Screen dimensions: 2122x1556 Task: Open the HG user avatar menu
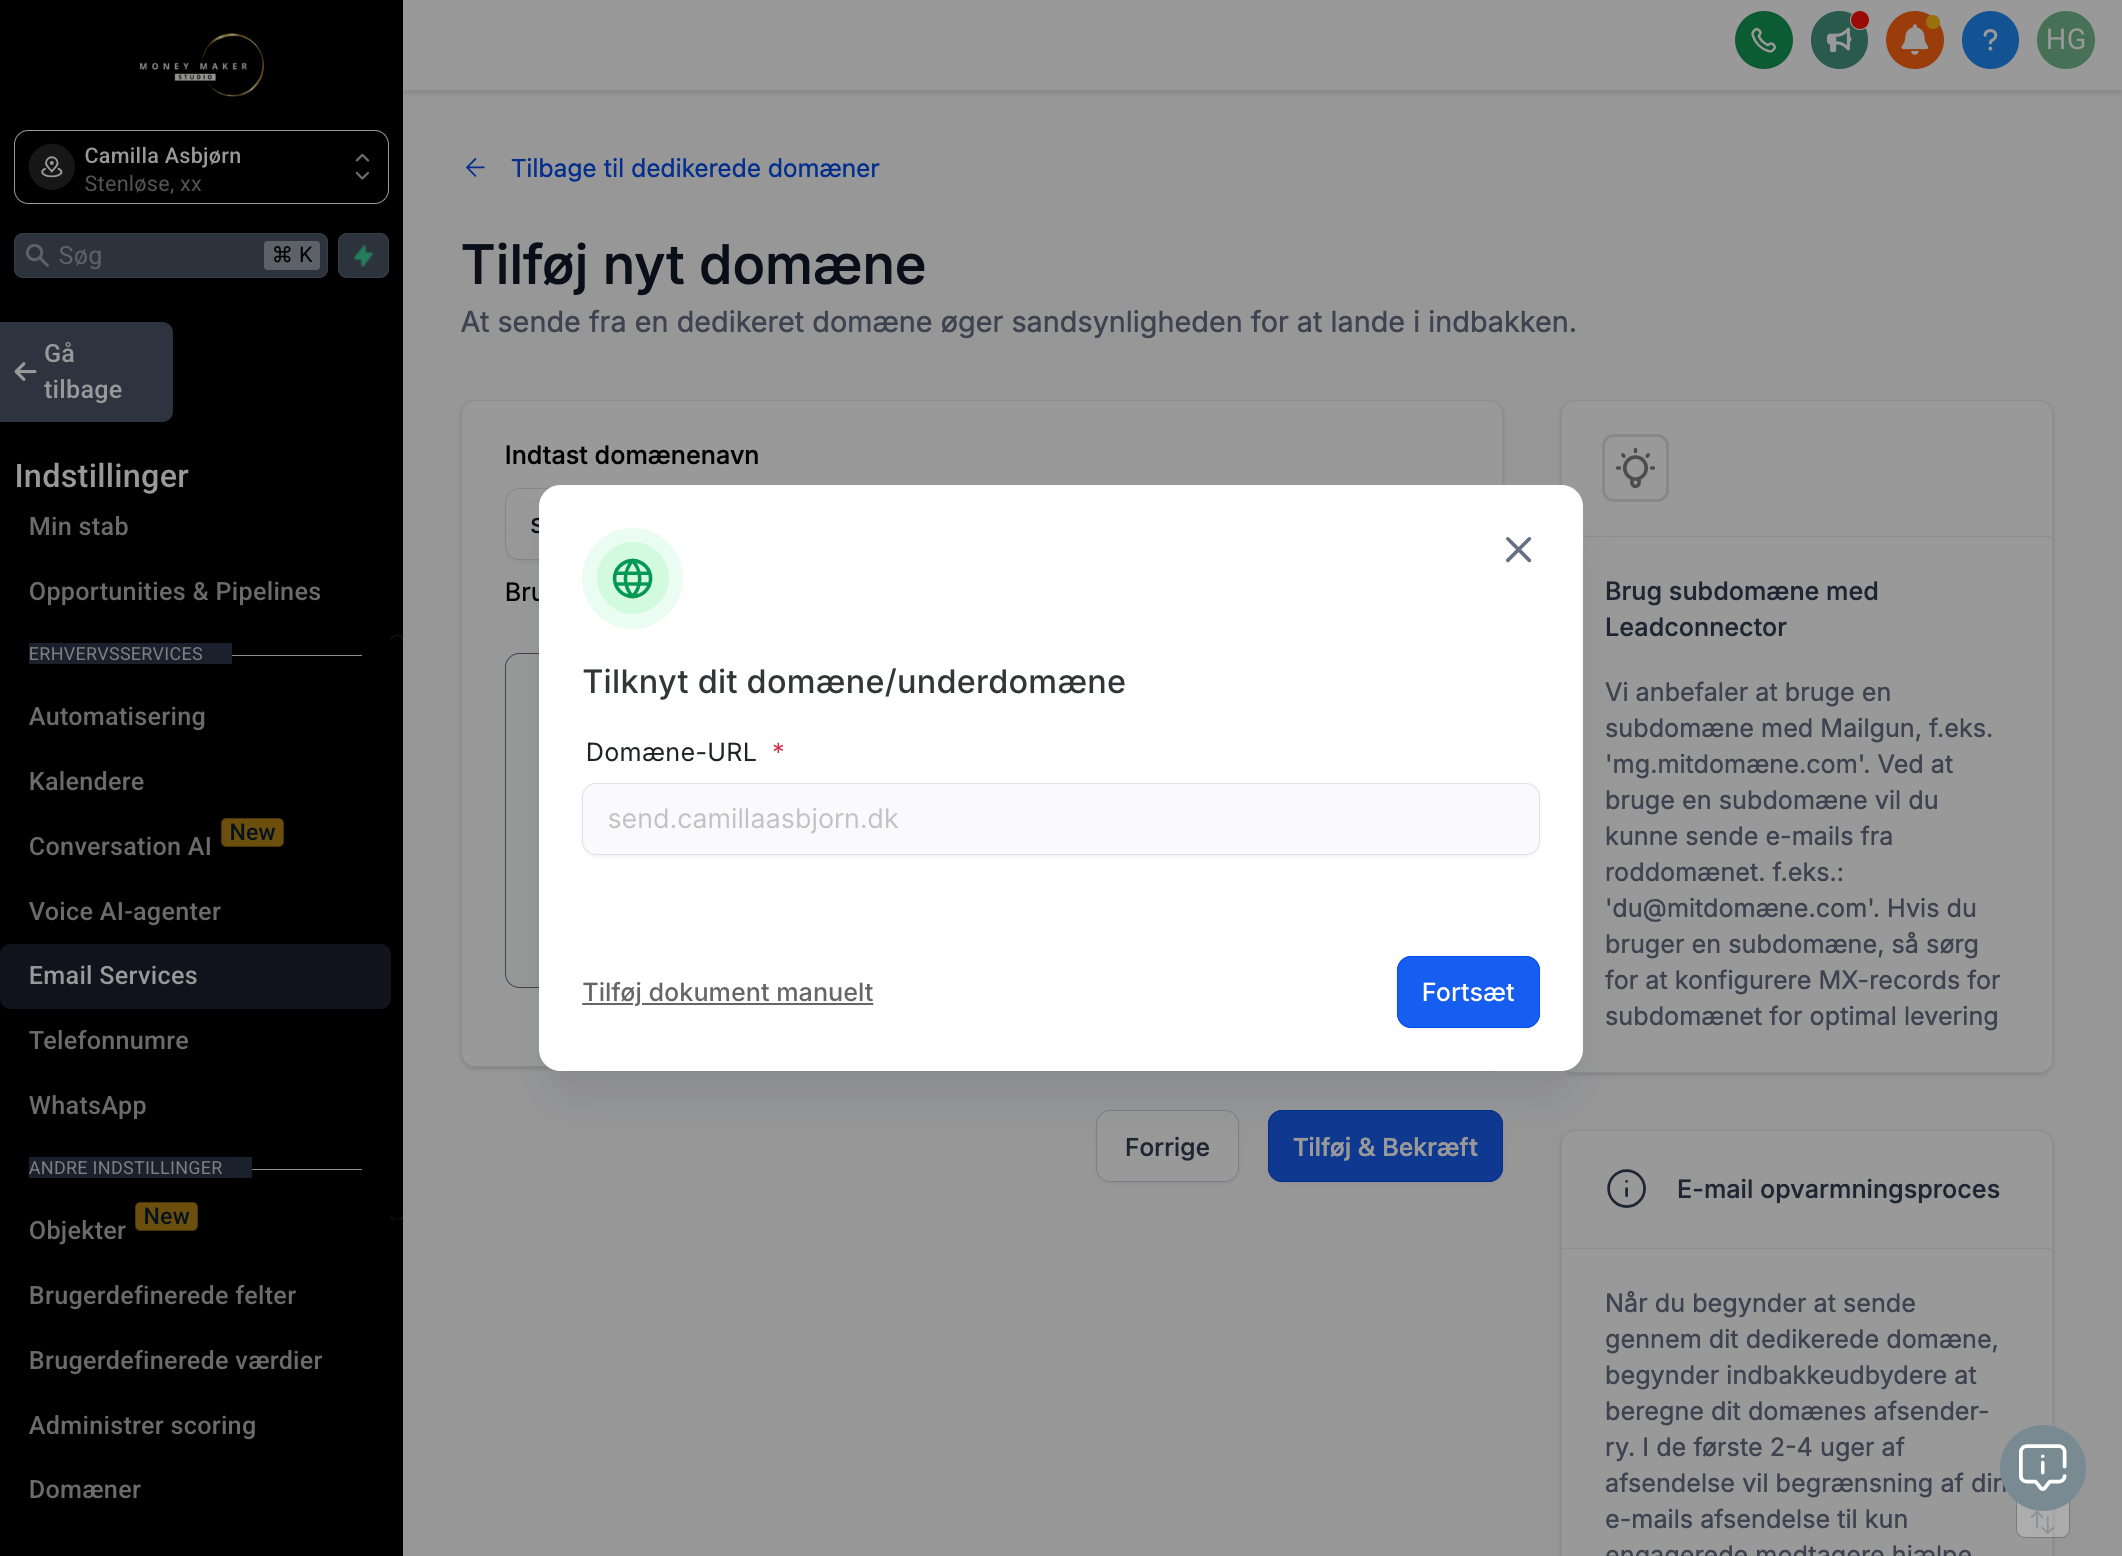pyautogui.click(x=2066, y=40)
